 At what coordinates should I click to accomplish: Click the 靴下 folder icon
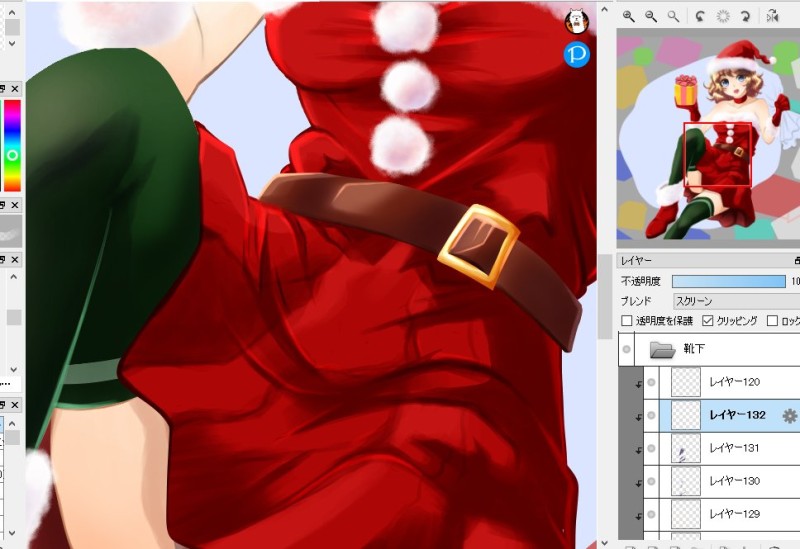coord(662,350)
